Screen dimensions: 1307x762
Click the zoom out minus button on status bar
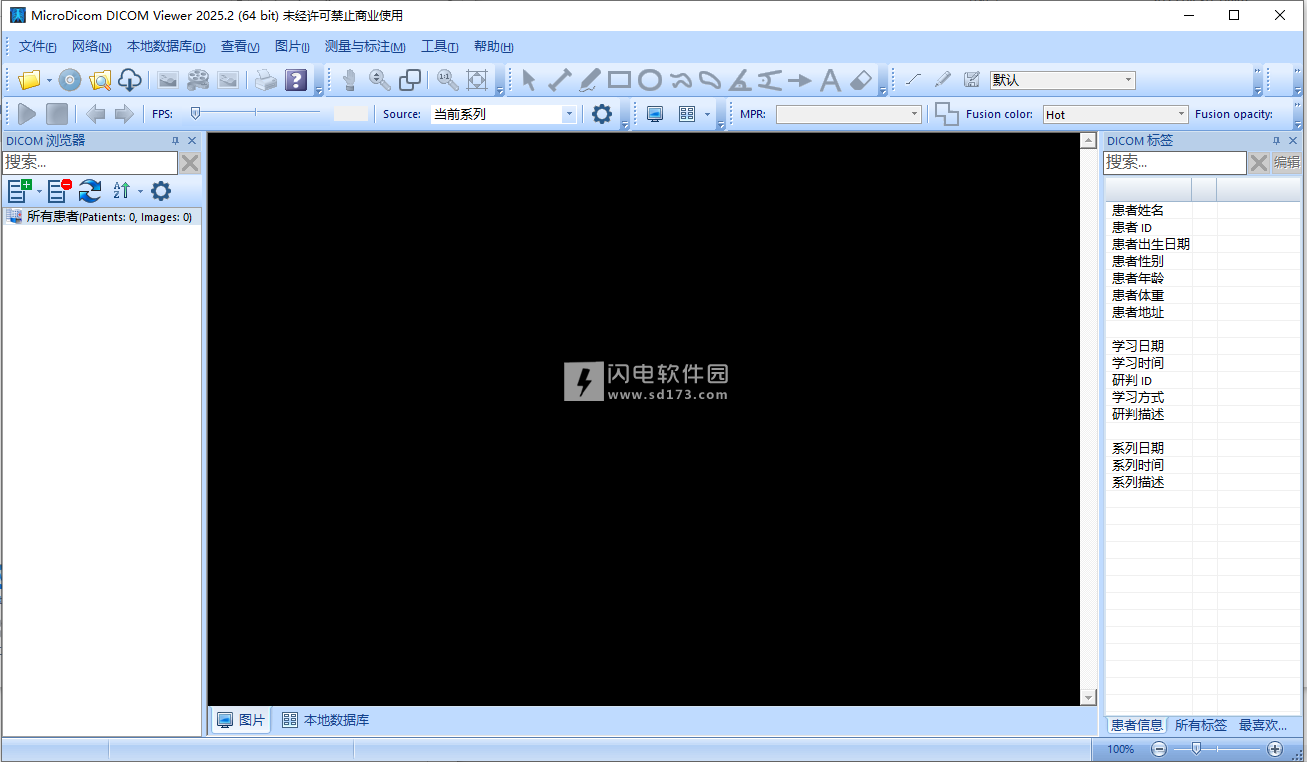pyautogui.click(x=1159, y=749)
